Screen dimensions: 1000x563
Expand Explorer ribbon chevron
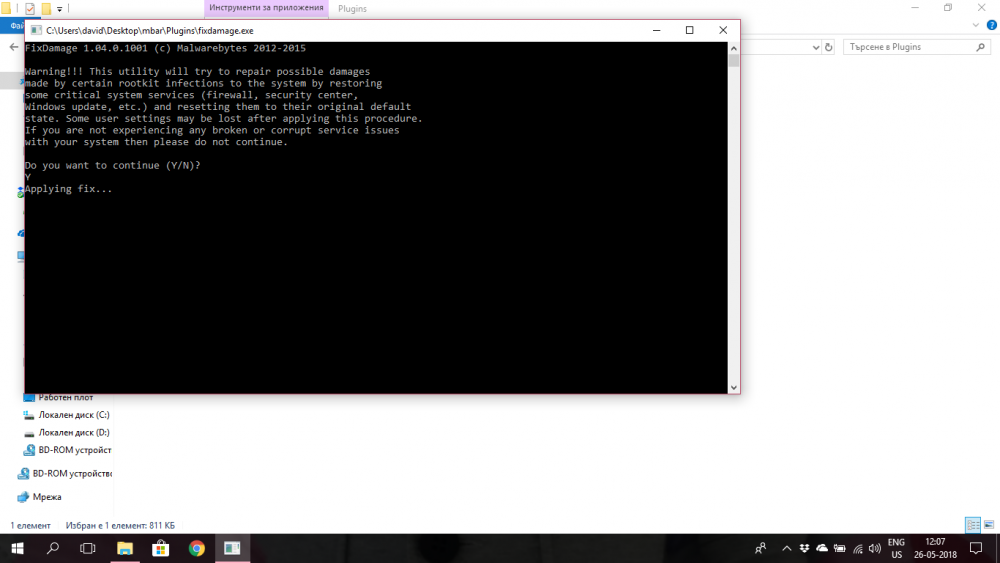pyautogui.click(x=976, y=26)
